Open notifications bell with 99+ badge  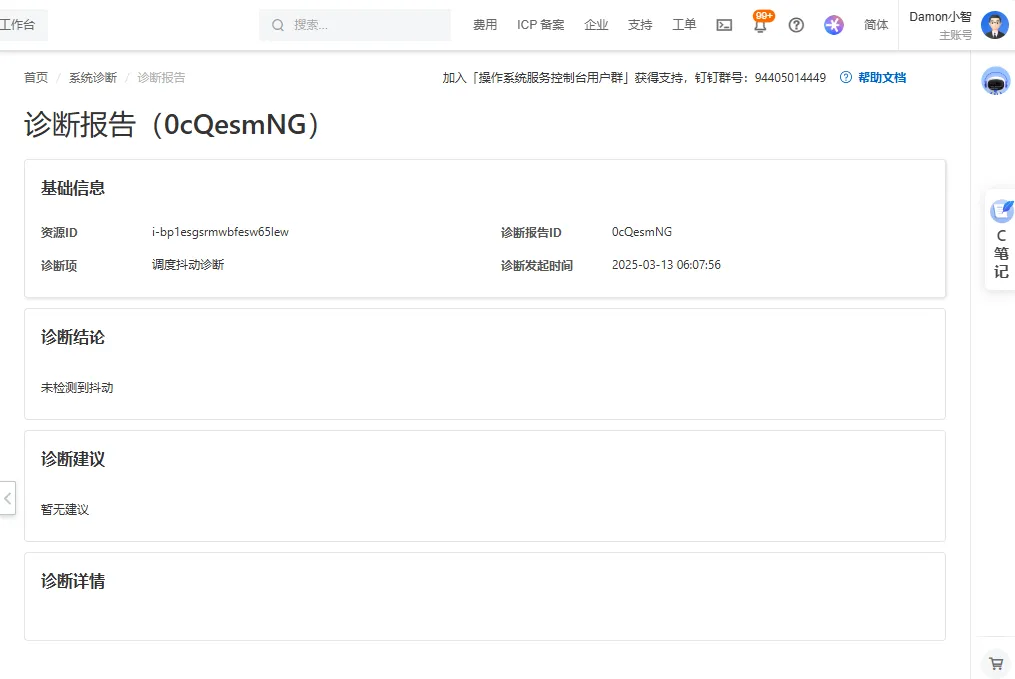tap(761, 23)
